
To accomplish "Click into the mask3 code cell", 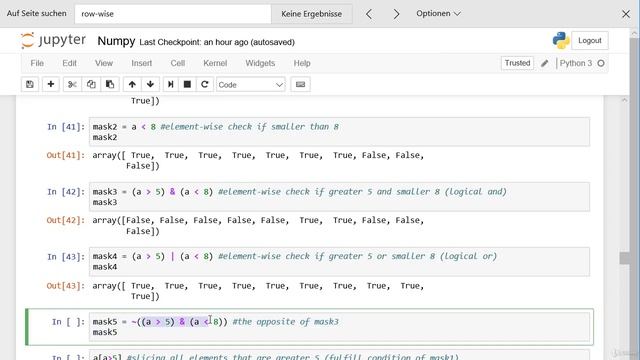I will click(x=339, y=197).
